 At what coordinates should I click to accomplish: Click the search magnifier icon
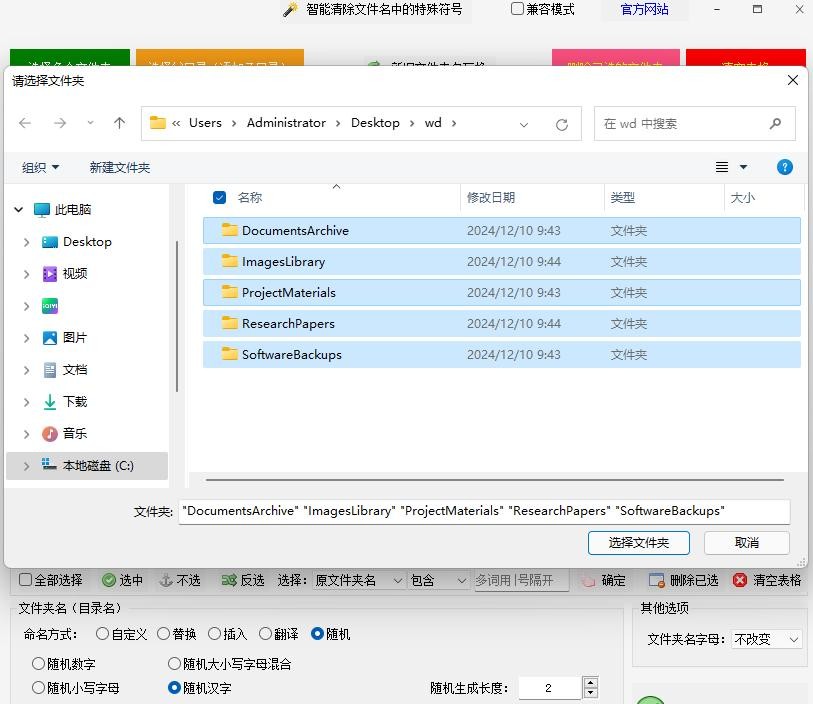775,124
